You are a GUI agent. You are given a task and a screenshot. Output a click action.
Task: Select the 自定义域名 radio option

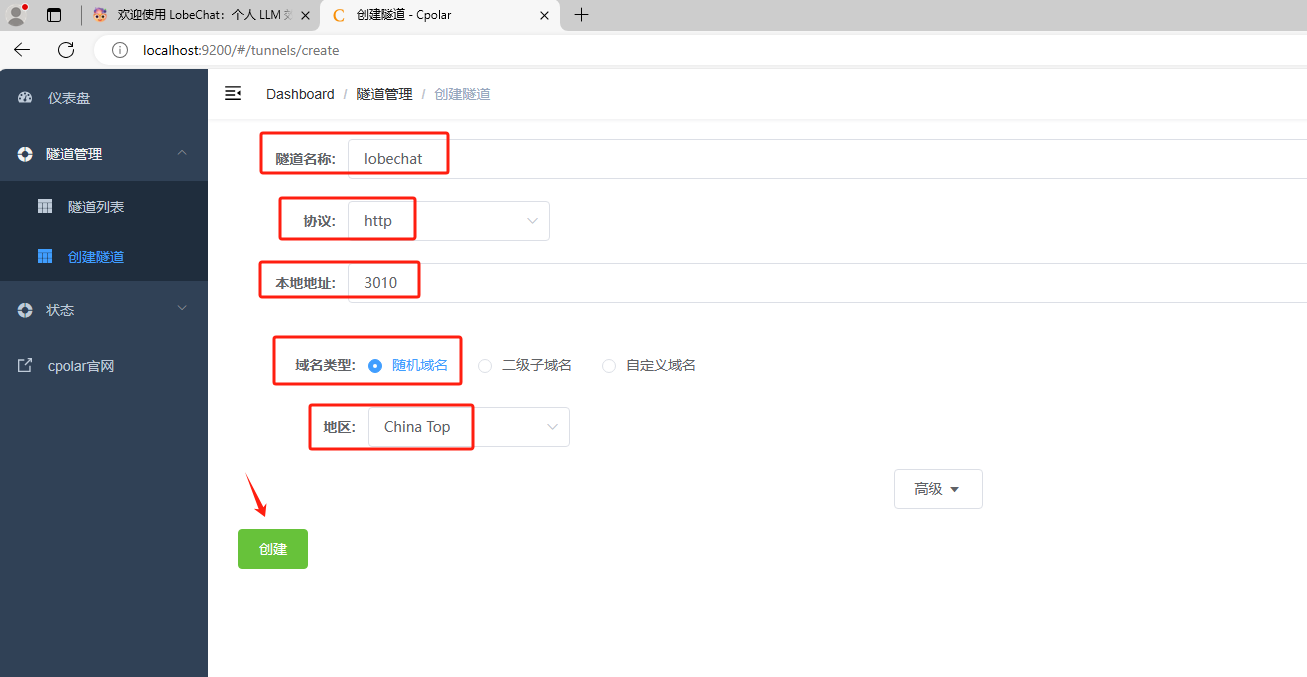coord(609,366)
